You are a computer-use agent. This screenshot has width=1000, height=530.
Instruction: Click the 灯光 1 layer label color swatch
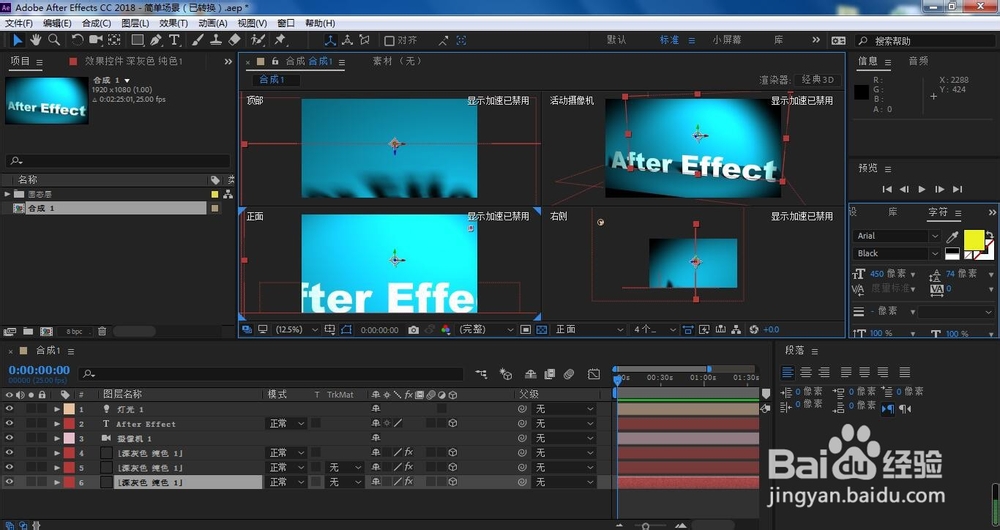coord(69,409)
